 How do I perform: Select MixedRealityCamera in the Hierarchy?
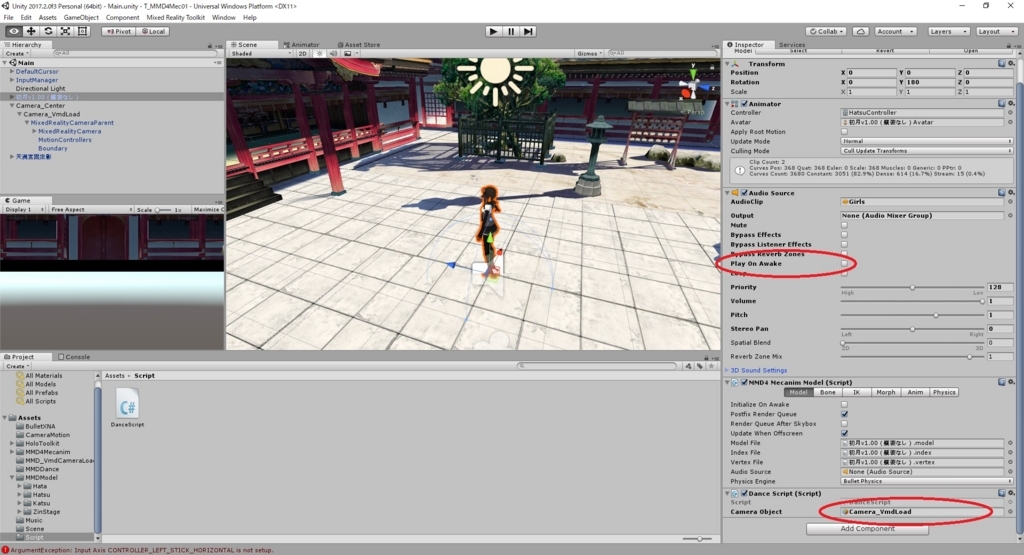[x=69, y=131]
